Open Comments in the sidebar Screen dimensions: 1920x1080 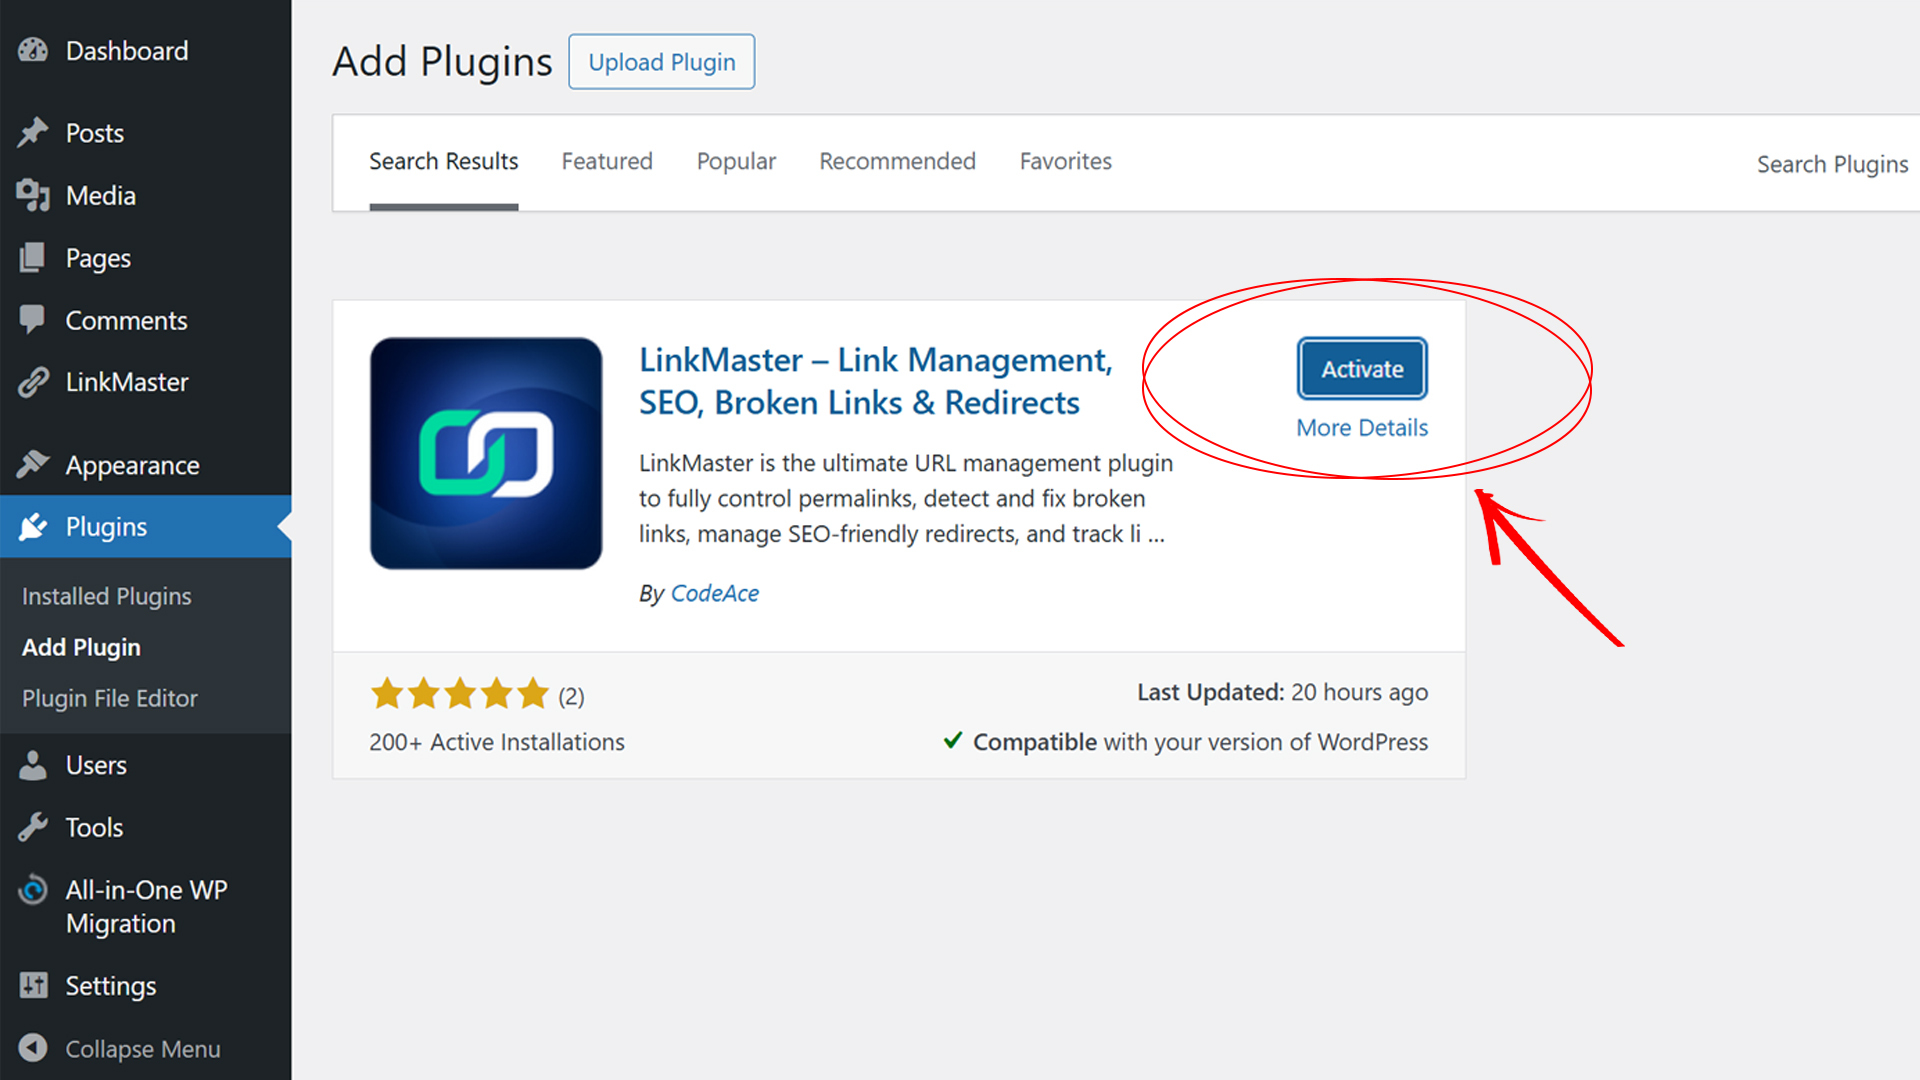[145, 320]
